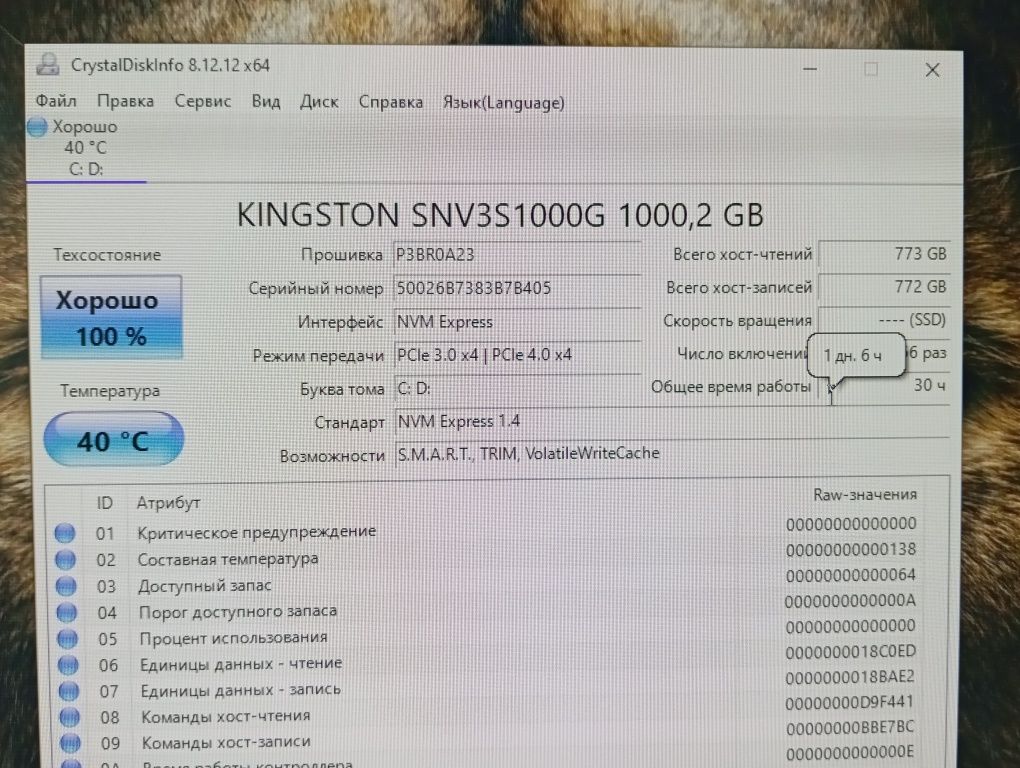Click the transfer mode field PCIe 3.0 x4

tap(517, 355)
